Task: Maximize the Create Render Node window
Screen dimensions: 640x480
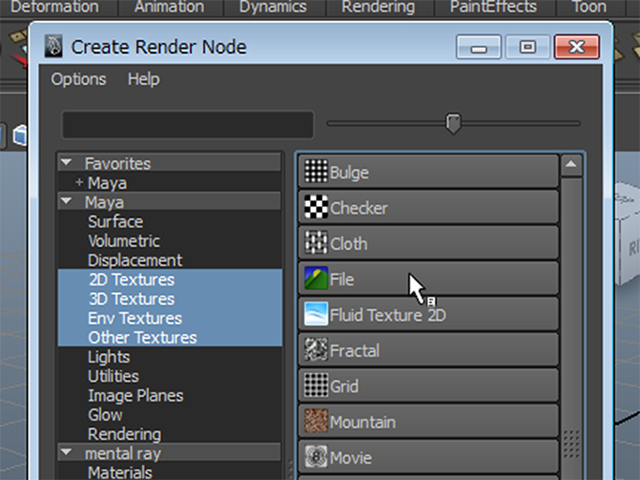Action: coord(527,47)
